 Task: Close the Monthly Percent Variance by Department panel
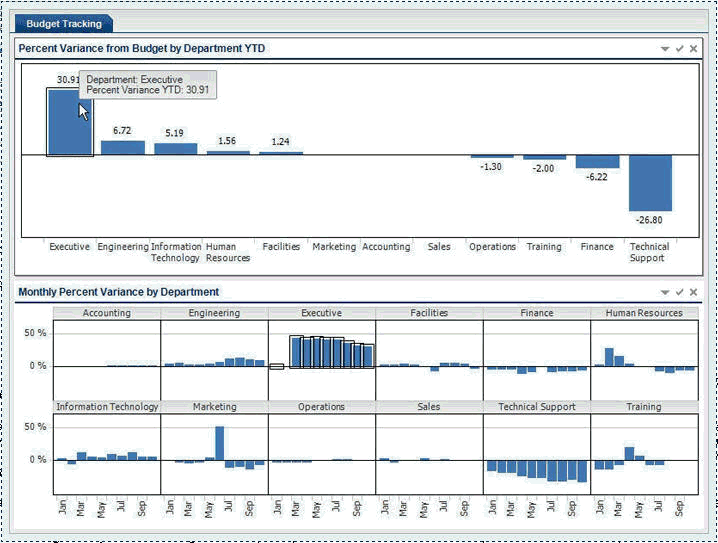click(693, 292)
